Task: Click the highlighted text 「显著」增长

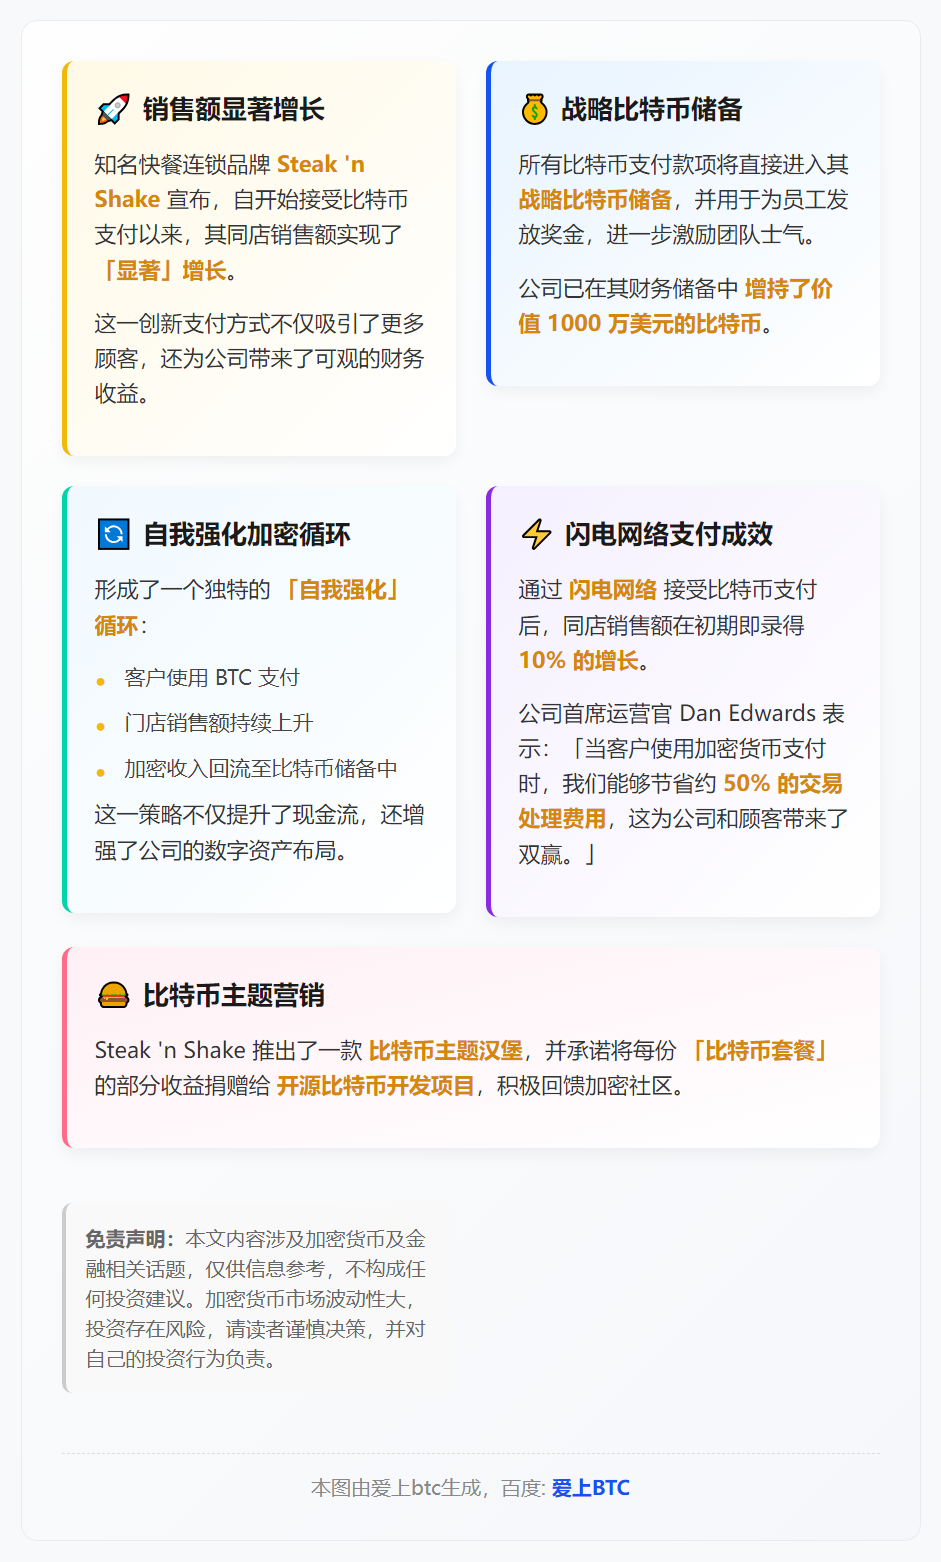Action: click(160, 270)
